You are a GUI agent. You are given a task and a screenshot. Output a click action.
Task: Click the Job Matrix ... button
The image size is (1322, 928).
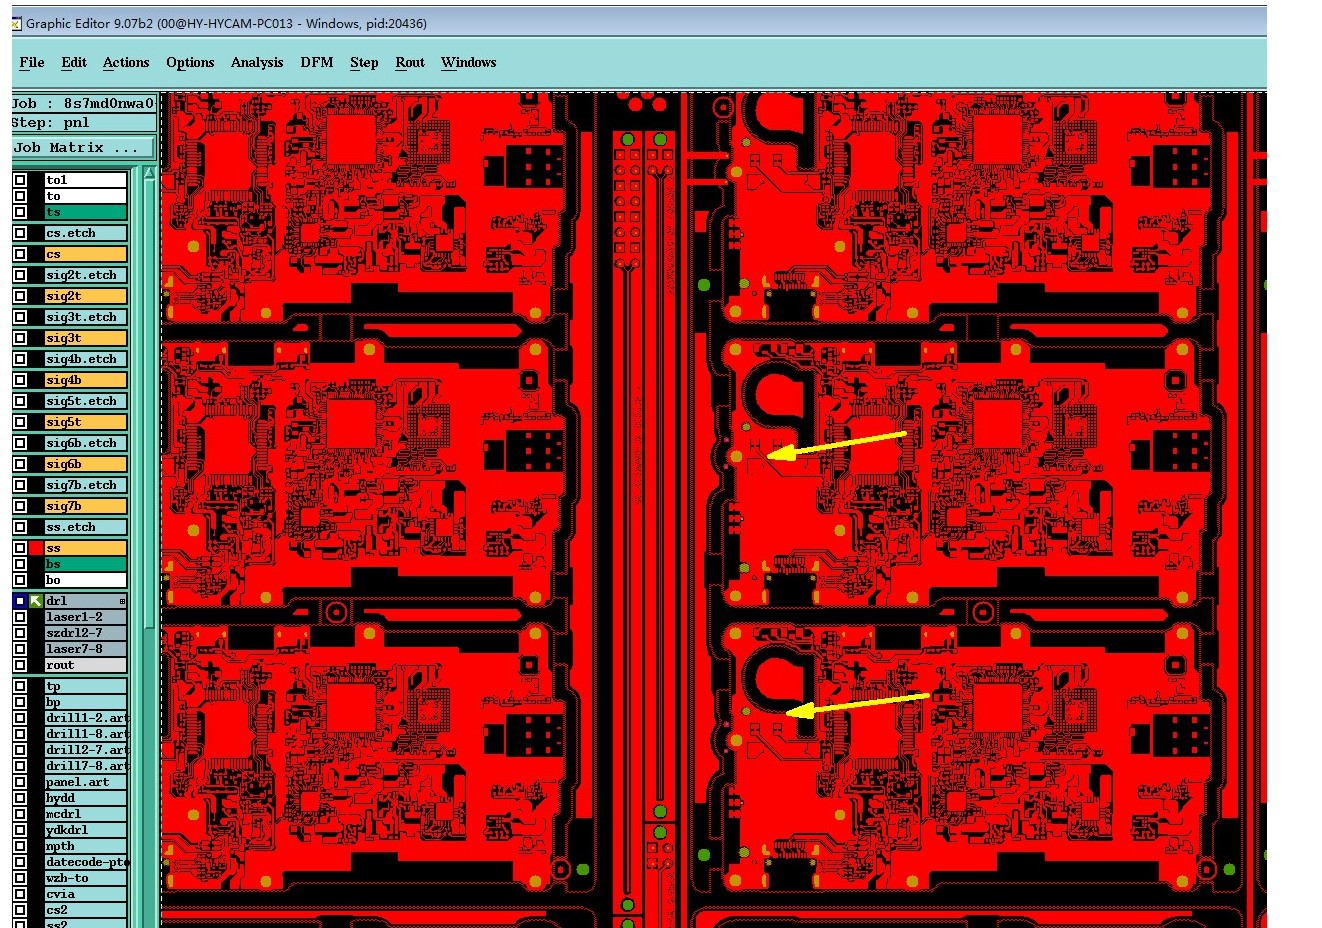click(84, 147)
